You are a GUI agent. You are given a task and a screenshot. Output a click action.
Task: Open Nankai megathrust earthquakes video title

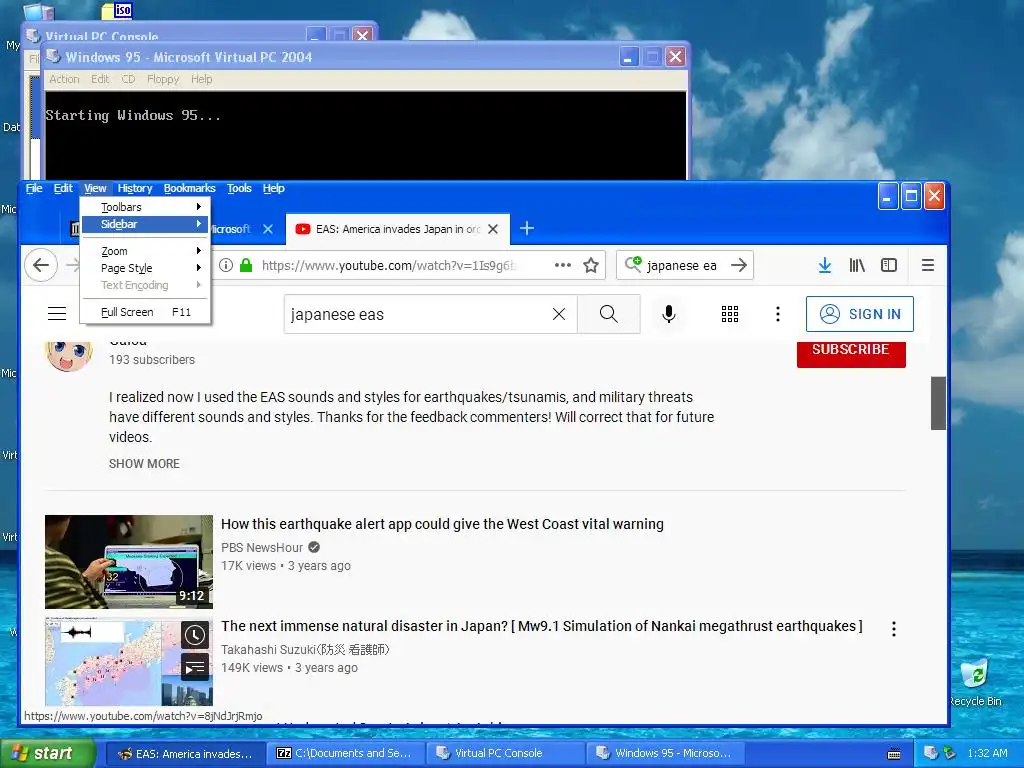coord(541,626)
